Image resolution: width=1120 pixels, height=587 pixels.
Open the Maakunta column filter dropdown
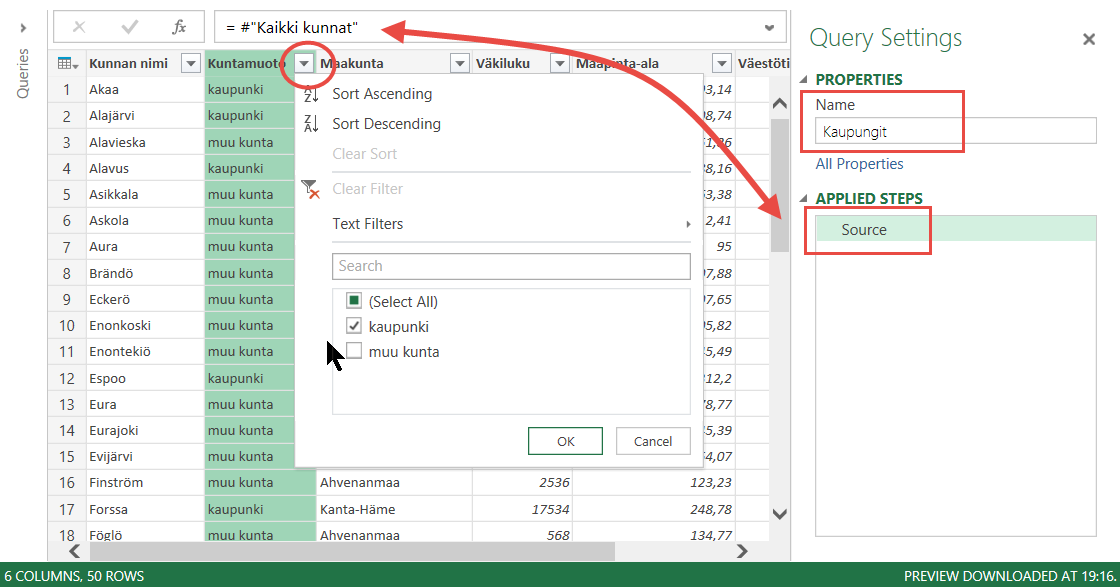(x=459, y=64)
